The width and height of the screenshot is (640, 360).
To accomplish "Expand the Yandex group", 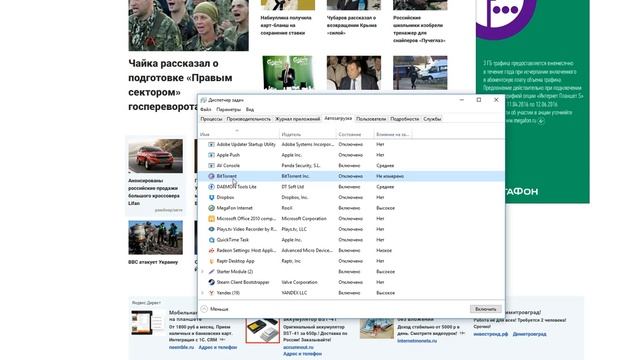I will tap(202, 293).
